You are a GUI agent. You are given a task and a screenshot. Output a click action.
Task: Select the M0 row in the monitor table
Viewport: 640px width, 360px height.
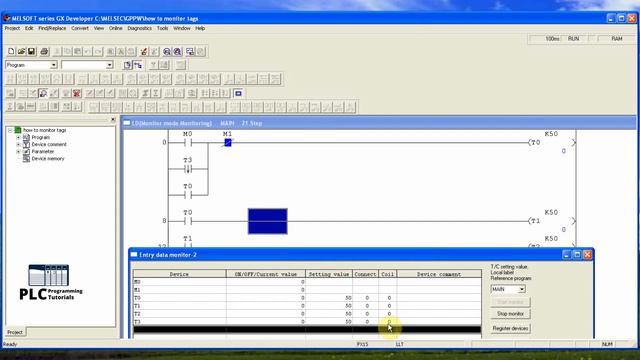coord(307,282)
